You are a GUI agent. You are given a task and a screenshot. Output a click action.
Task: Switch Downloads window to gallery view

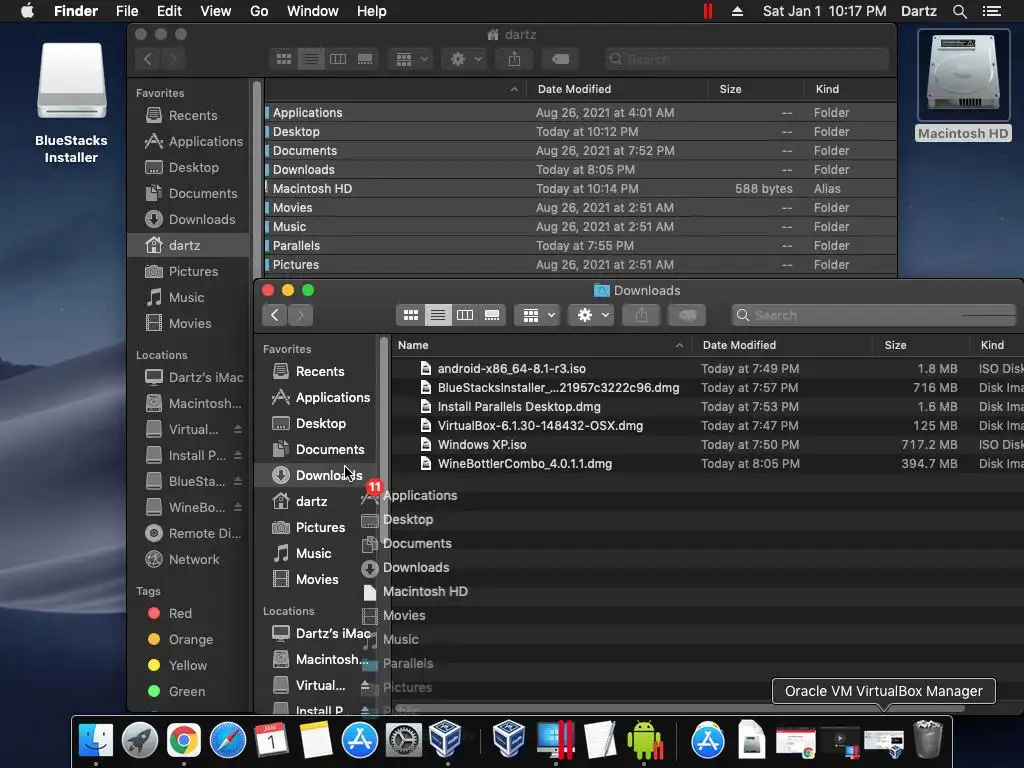(x=492, y=315)
